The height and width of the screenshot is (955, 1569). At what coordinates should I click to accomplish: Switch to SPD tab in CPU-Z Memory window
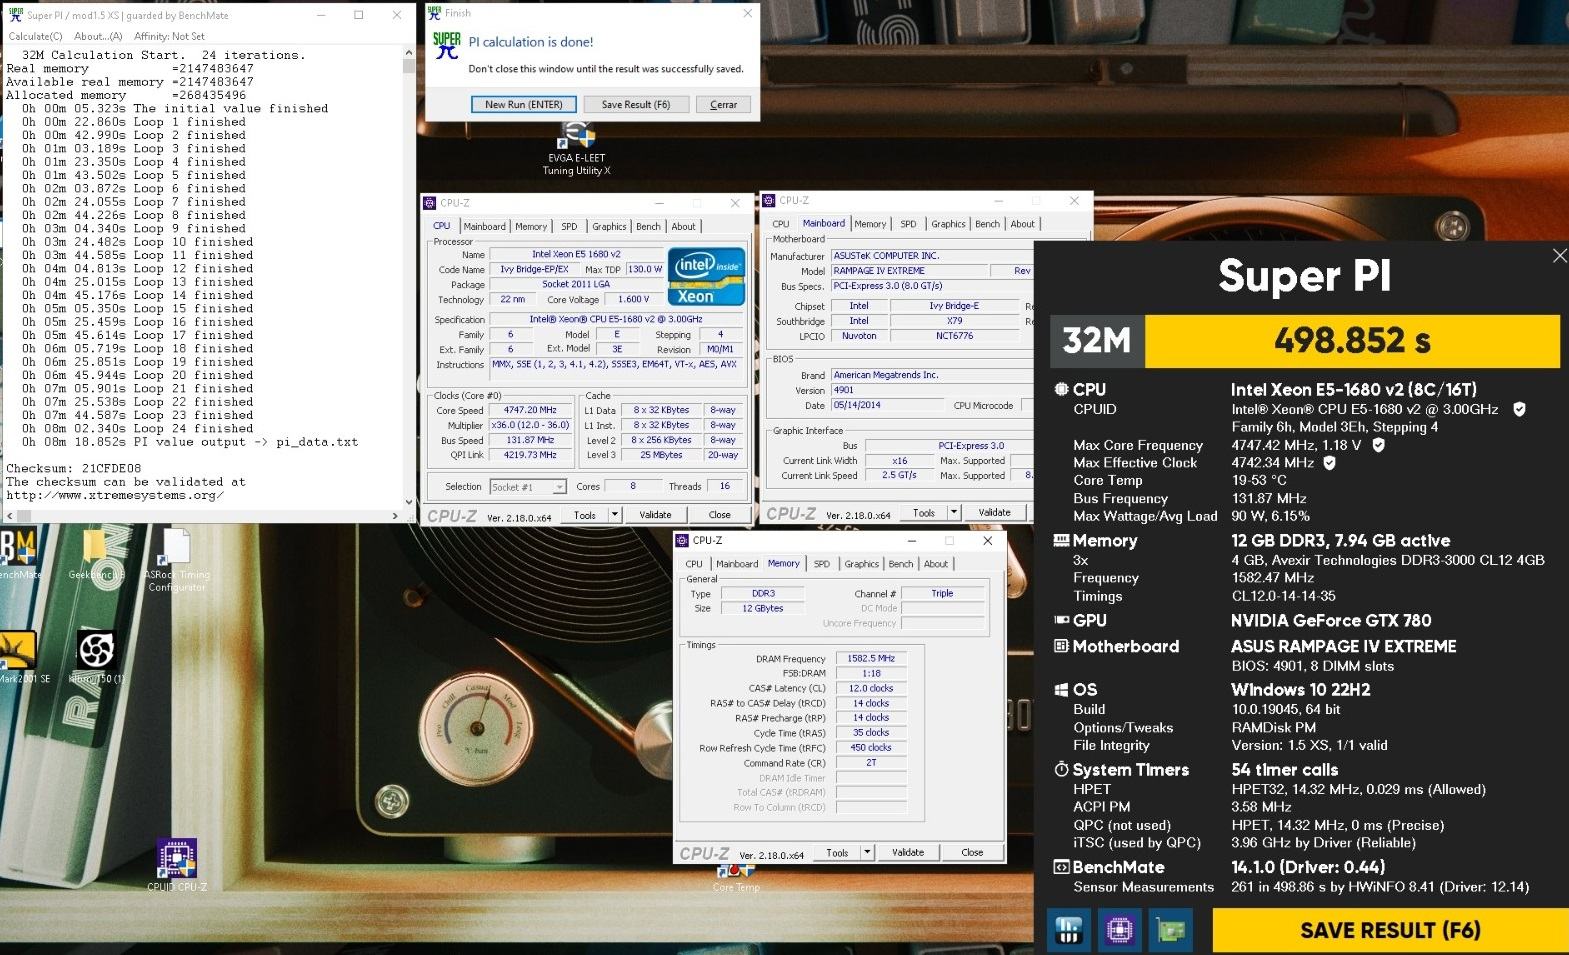click(822, 564)
